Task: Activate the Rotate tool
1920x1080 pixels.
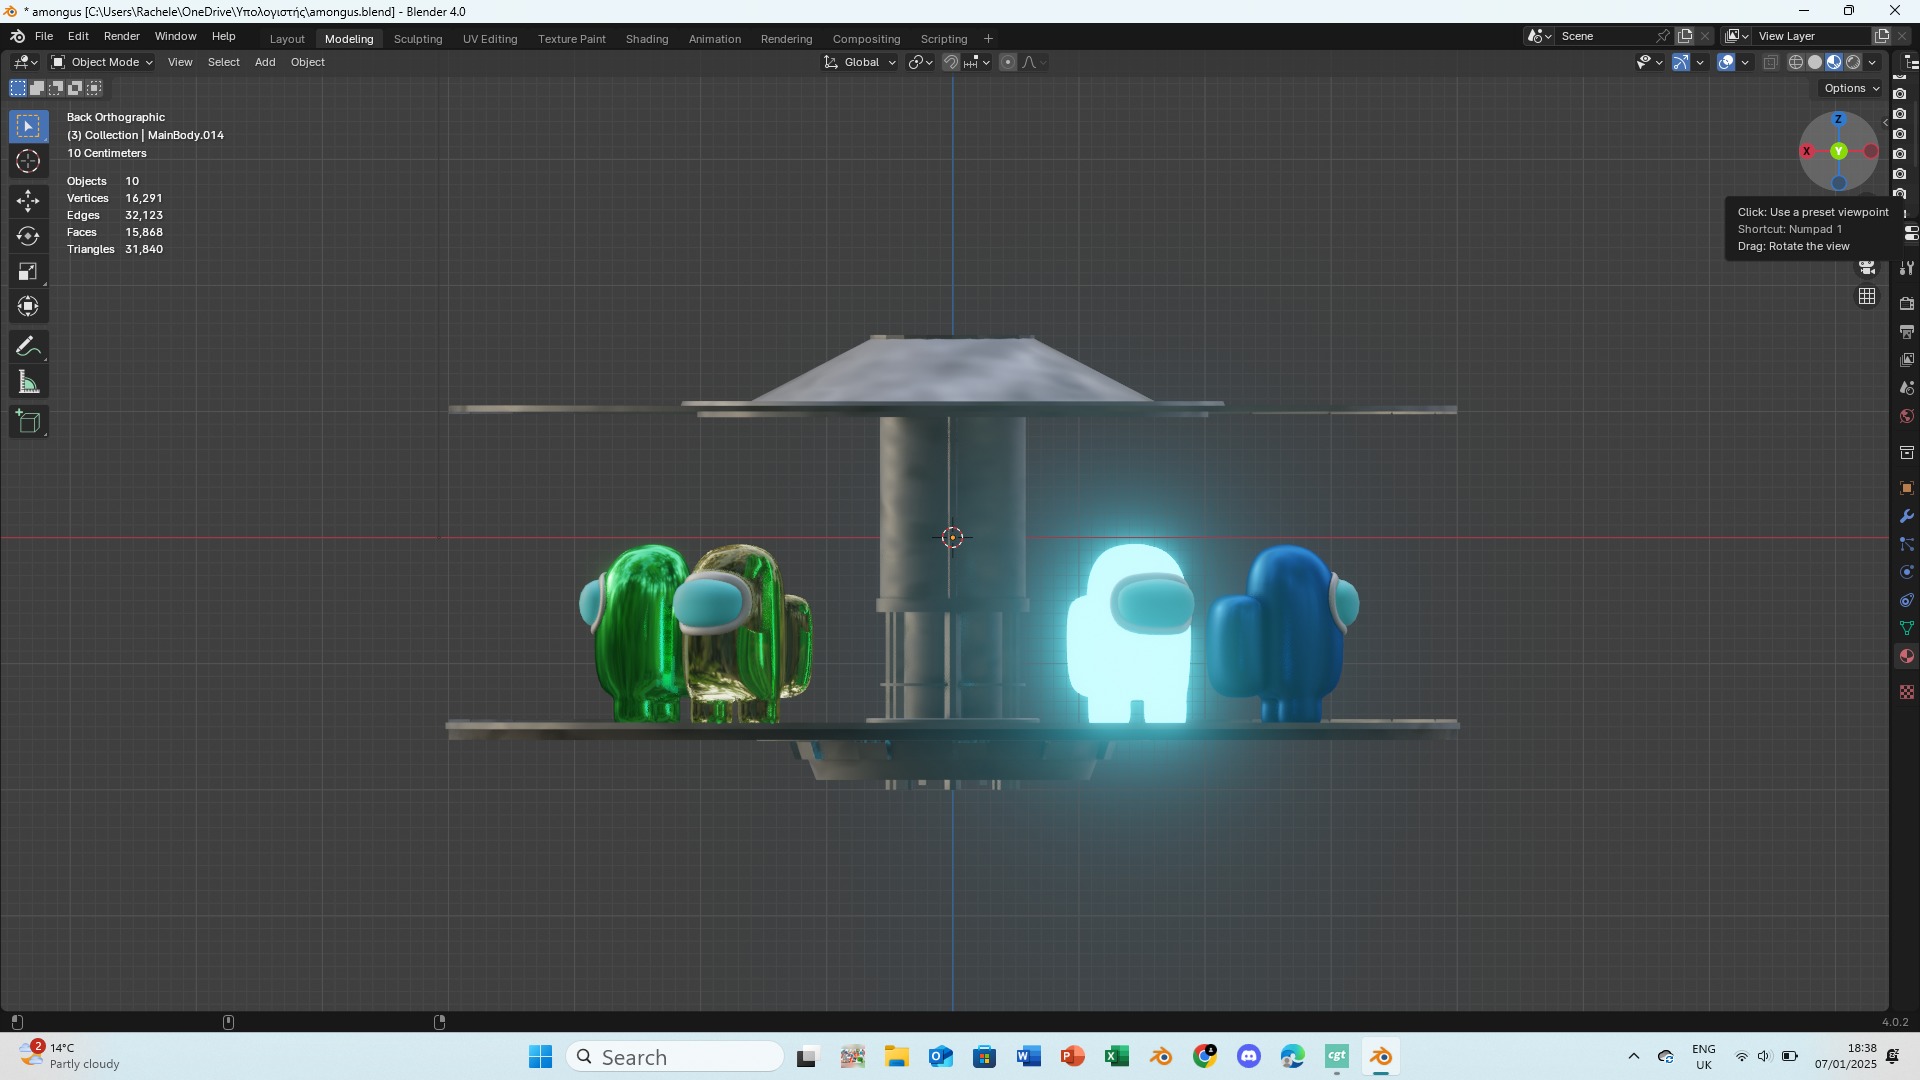Action: (28, 236)
